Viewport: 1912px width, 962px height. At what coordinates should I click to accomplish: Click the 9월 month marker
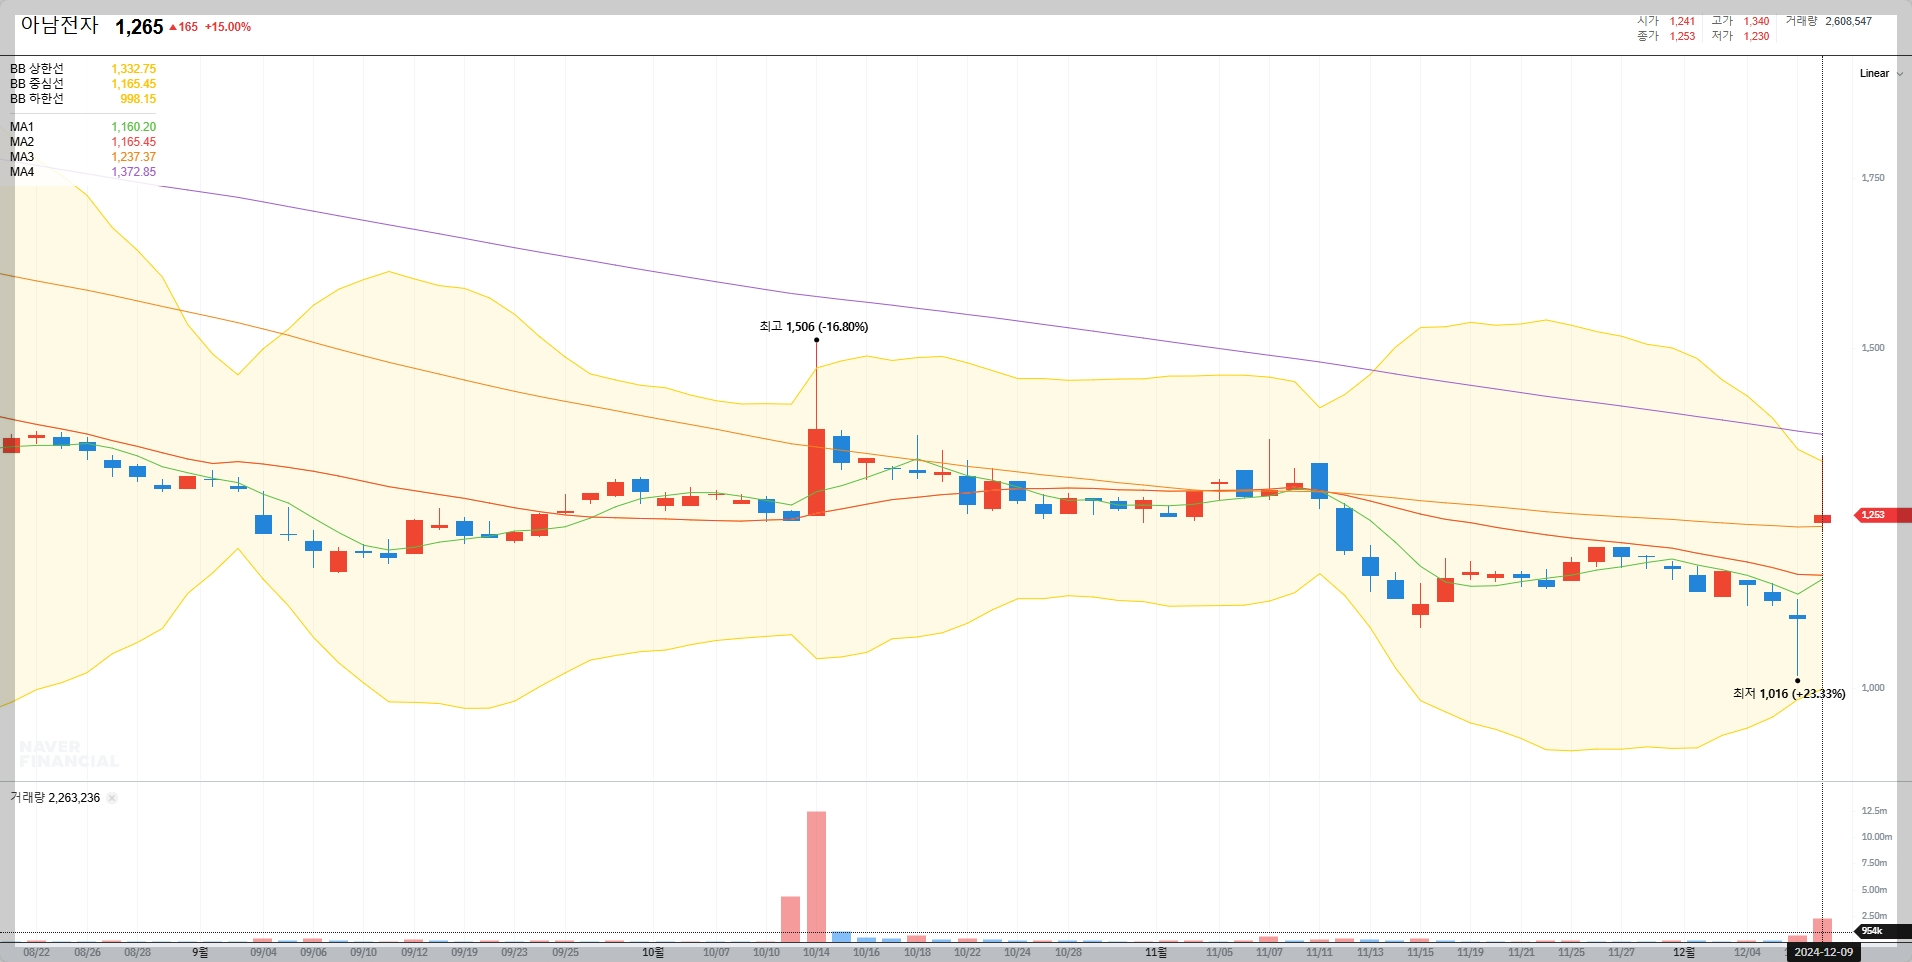pyautogui.click(x=200, y=953)
